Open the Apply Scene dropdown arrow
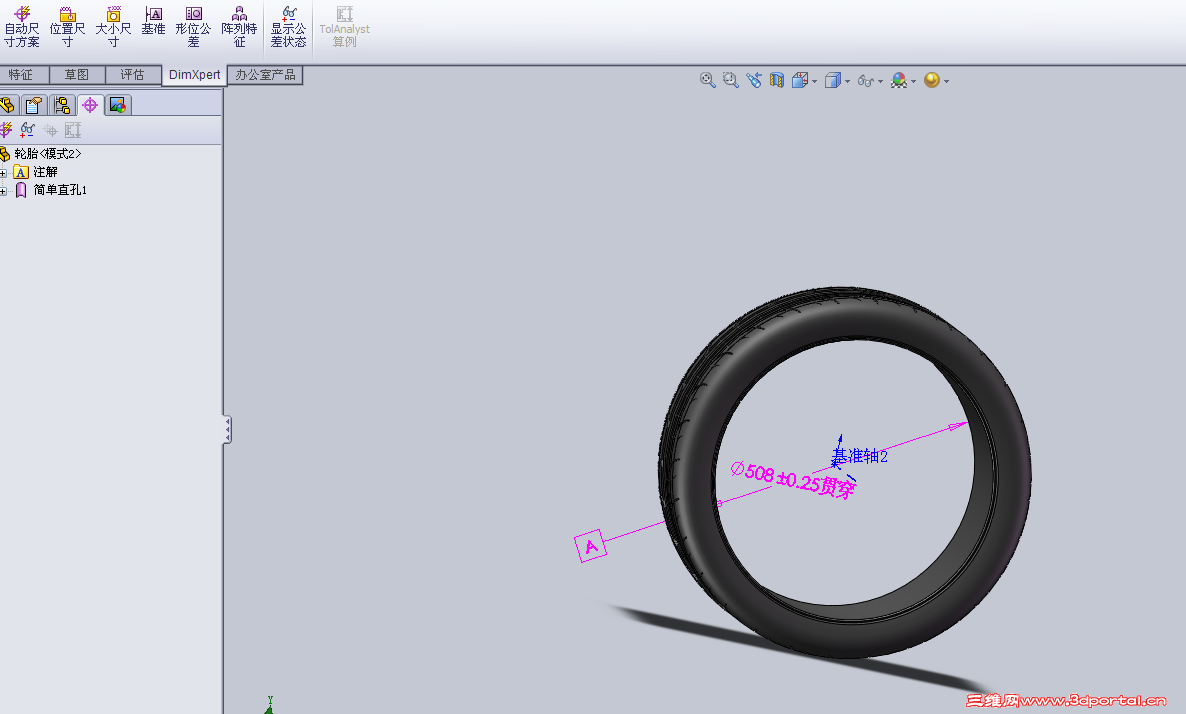1186x714 pixels. click(x=946, y=82)
